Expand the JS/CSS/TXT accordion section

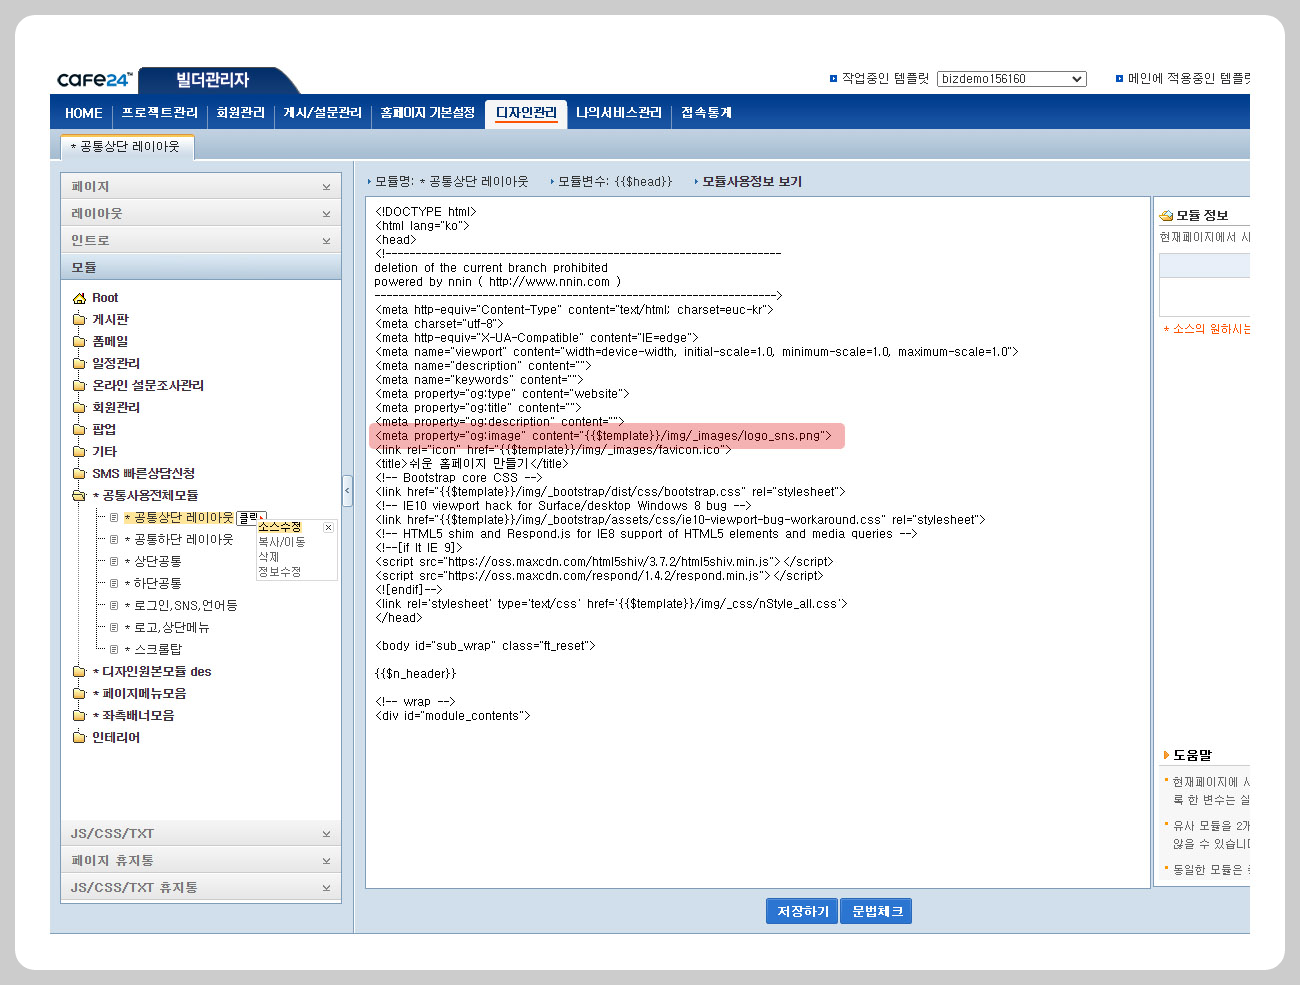tap(201, 834)
